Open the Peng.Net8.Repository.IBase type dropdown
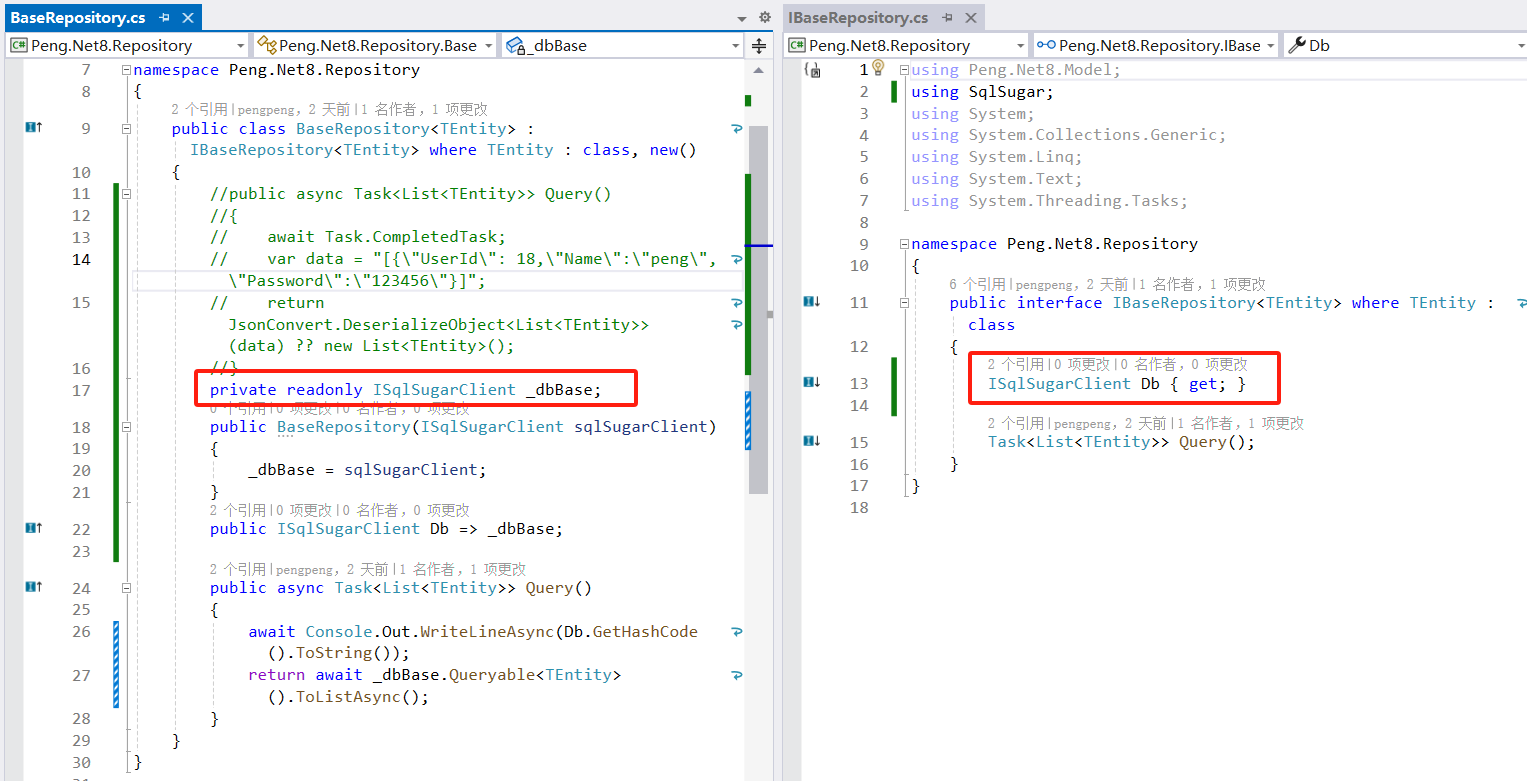 [x=1155, y=45]
